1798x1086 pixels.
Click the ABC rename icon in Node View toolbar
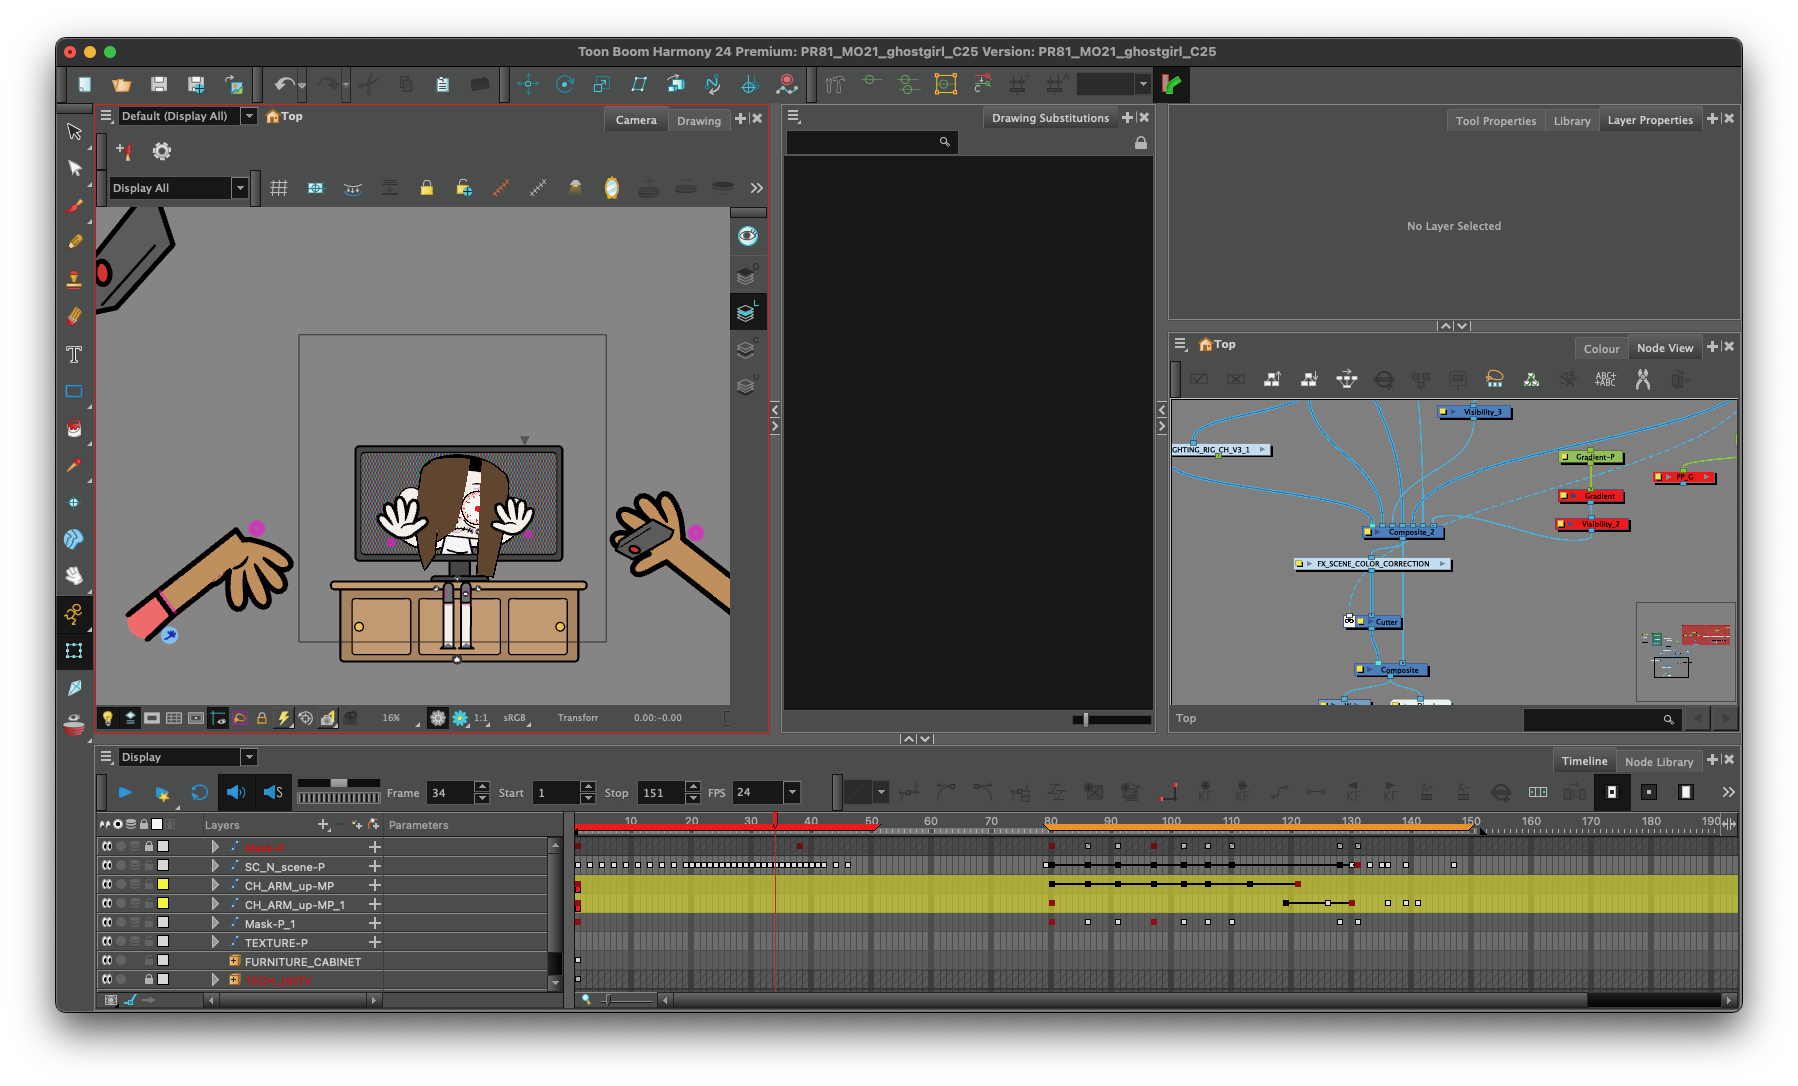coord(1605,379)
